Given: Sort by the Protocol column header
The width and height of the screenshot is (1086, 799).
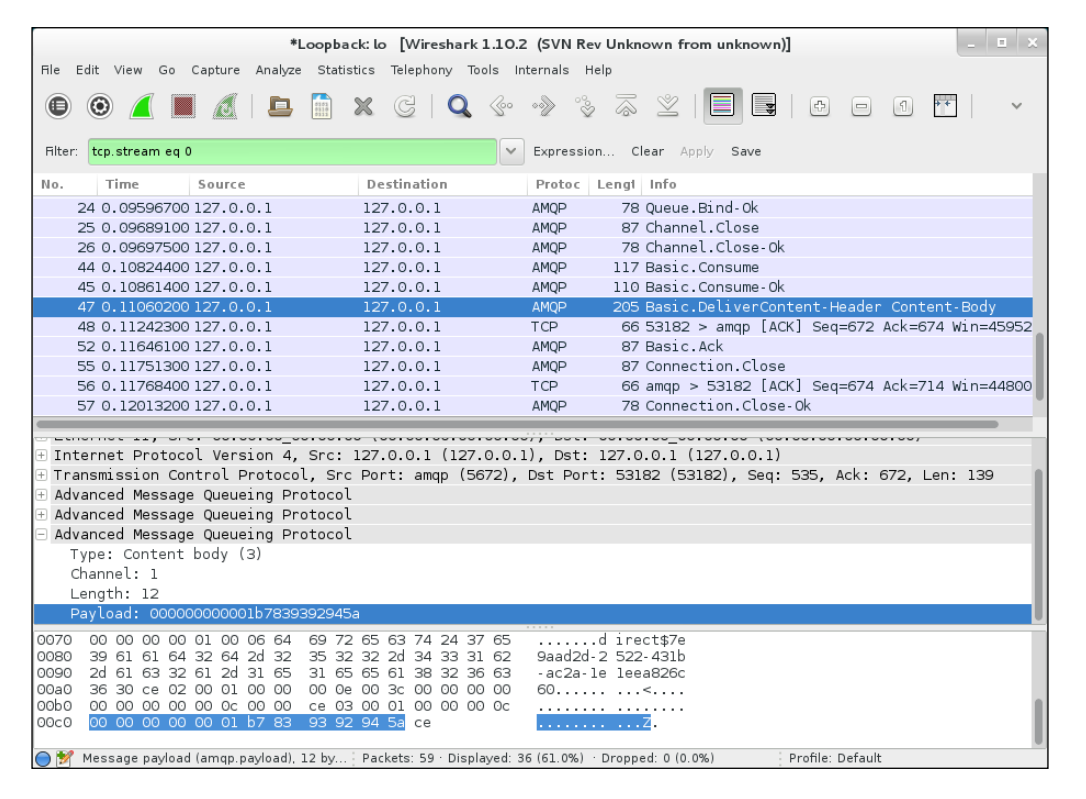Looking at the screenshot, I should (x=558, y=184).
